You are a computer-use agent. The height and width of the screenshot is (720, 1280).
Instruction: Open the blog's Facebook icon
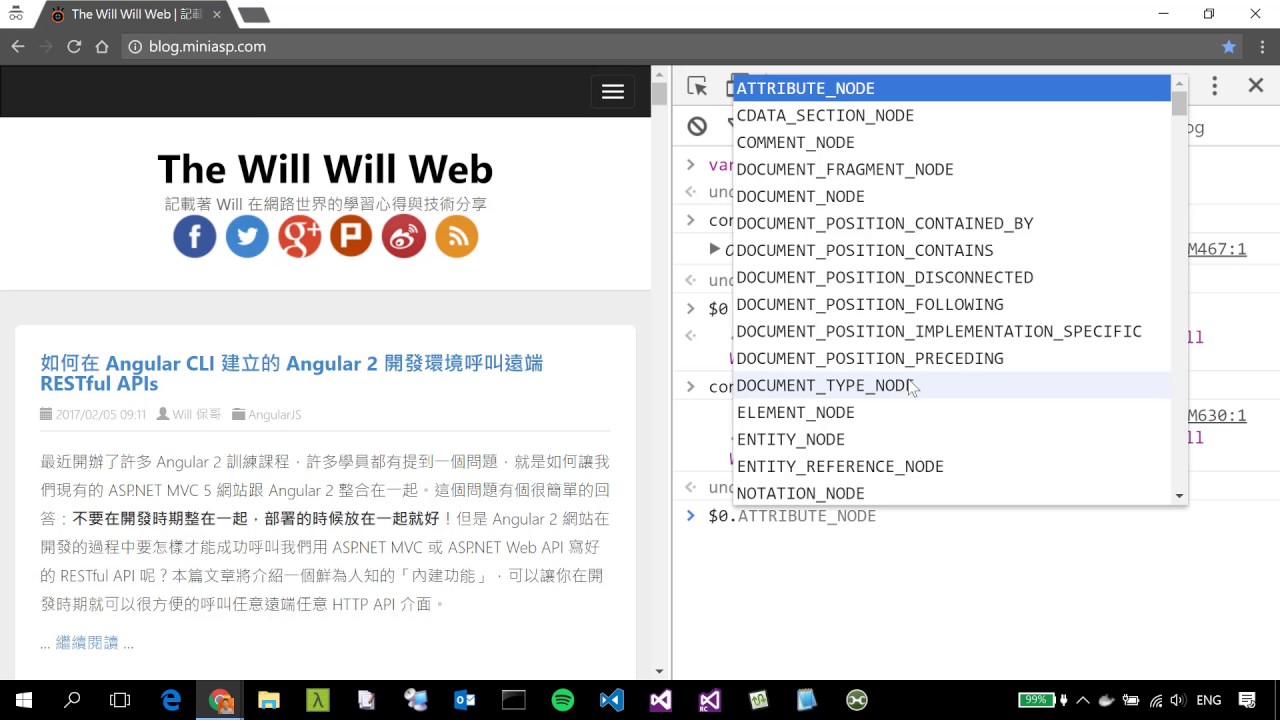point(194,237)
